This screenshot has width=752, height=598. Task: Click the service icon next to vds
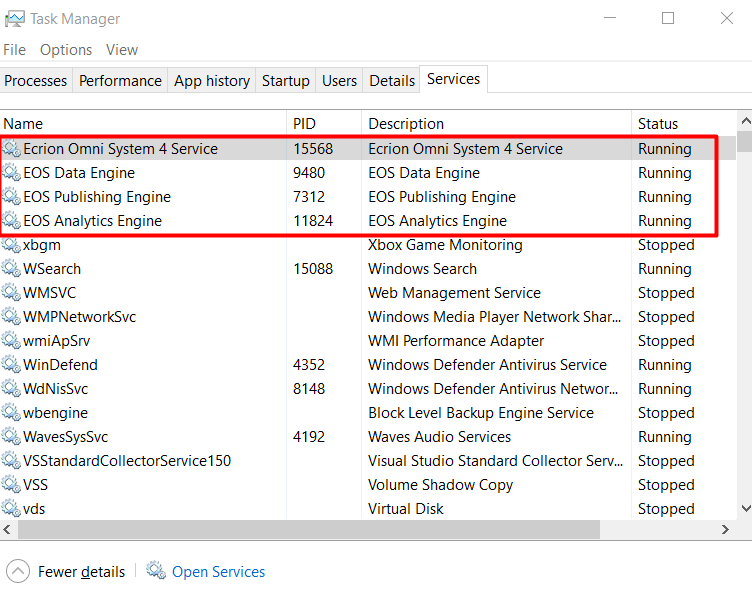11,508
